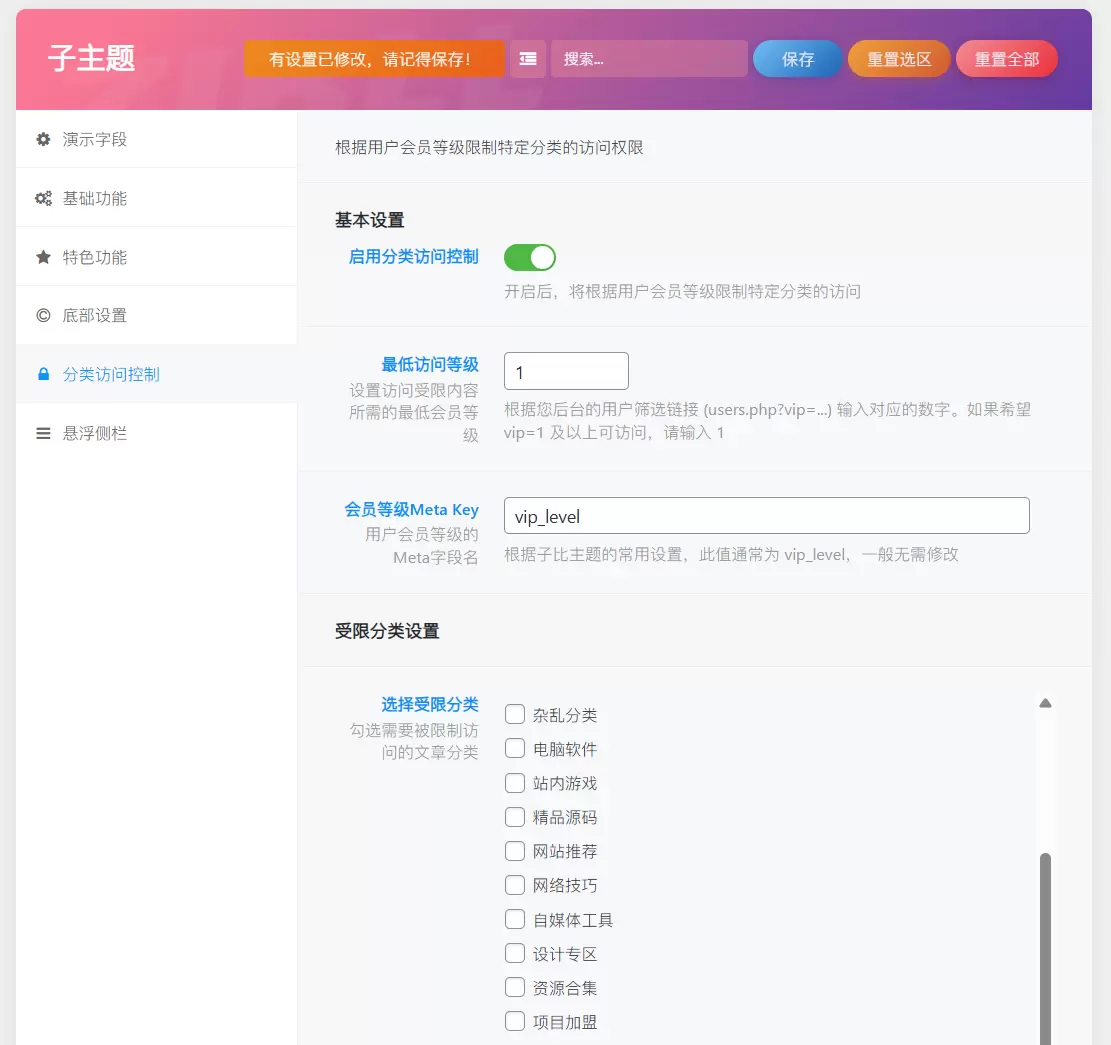Click the bars icon beside 悬浮侧栏
The height and width of the screenshot is (1045, 1111).
[43, 433]
